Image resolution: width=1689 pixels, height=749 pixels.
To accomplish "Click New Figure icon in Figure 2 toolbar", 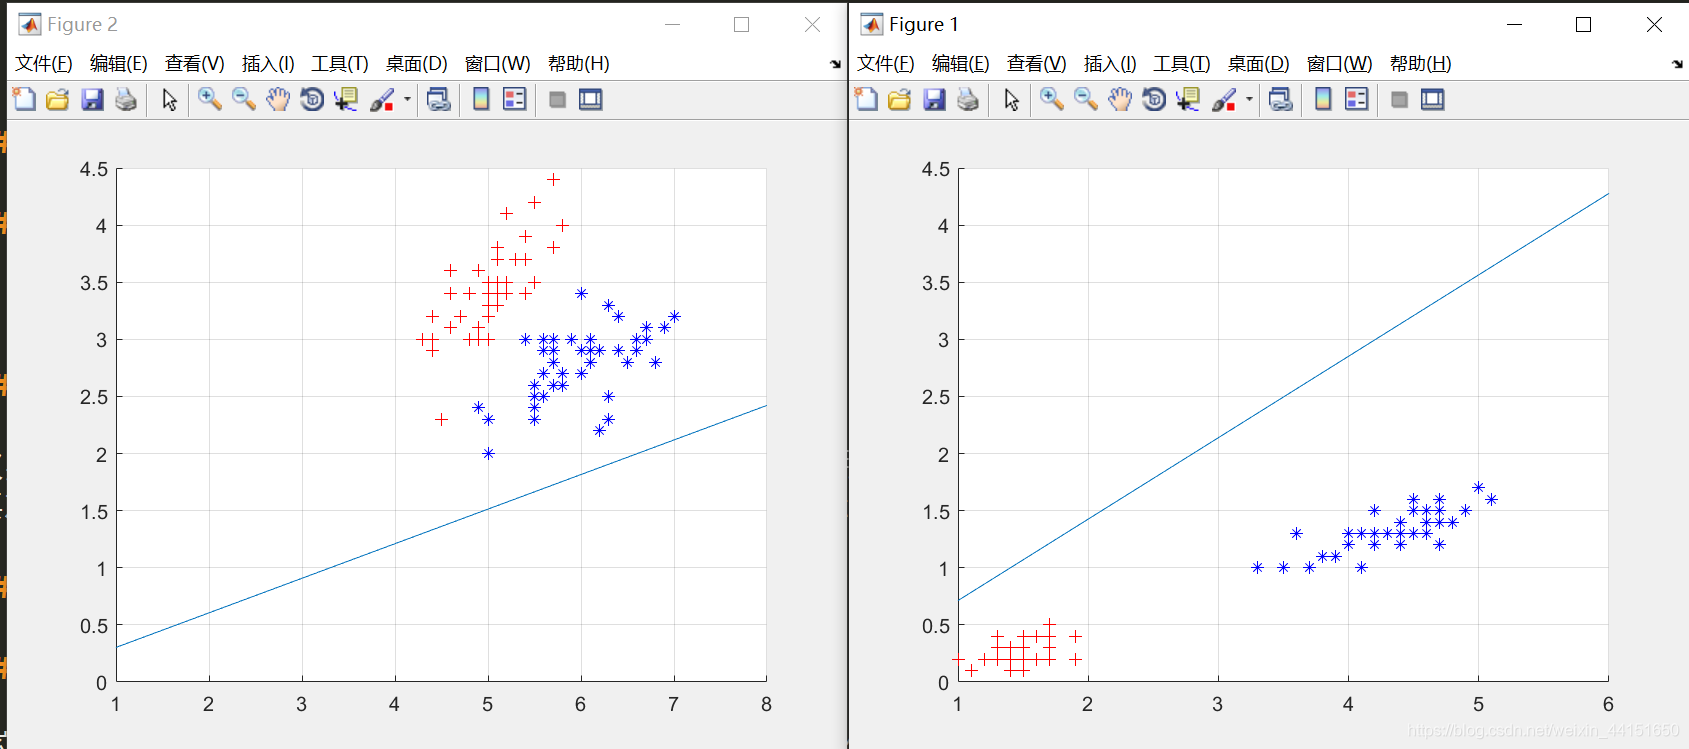I will pyautogui.click(x=24, y=99).
